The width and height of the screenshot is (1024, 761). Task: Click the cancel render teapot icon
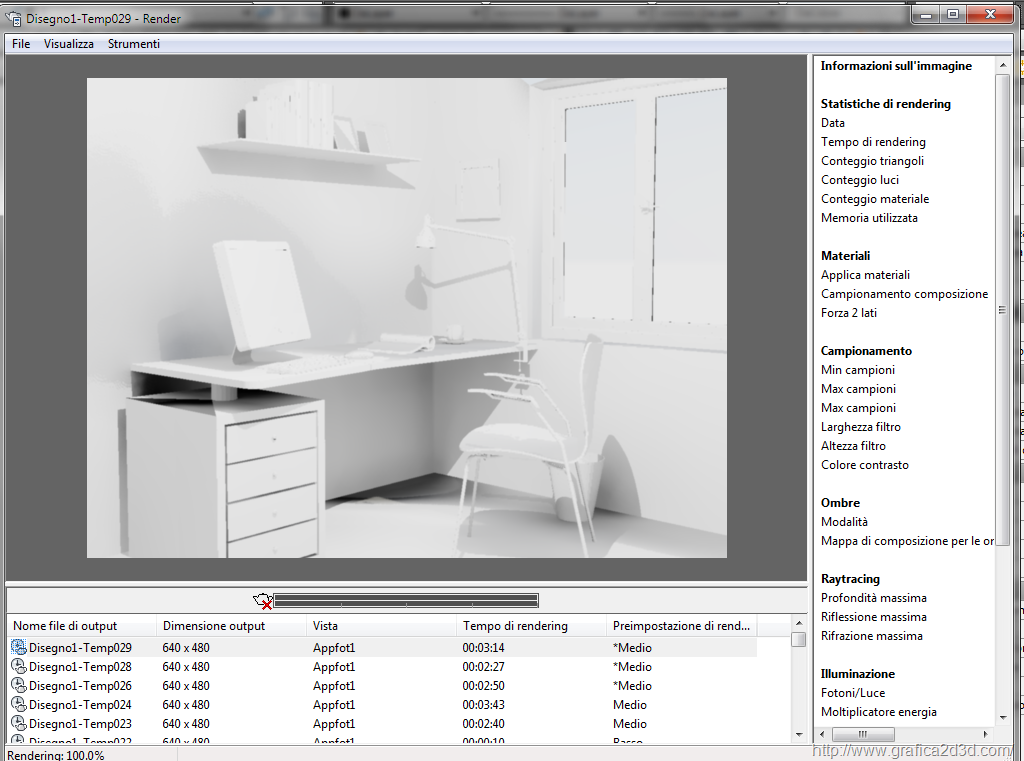pyautogui.click(x=264, y=600)
